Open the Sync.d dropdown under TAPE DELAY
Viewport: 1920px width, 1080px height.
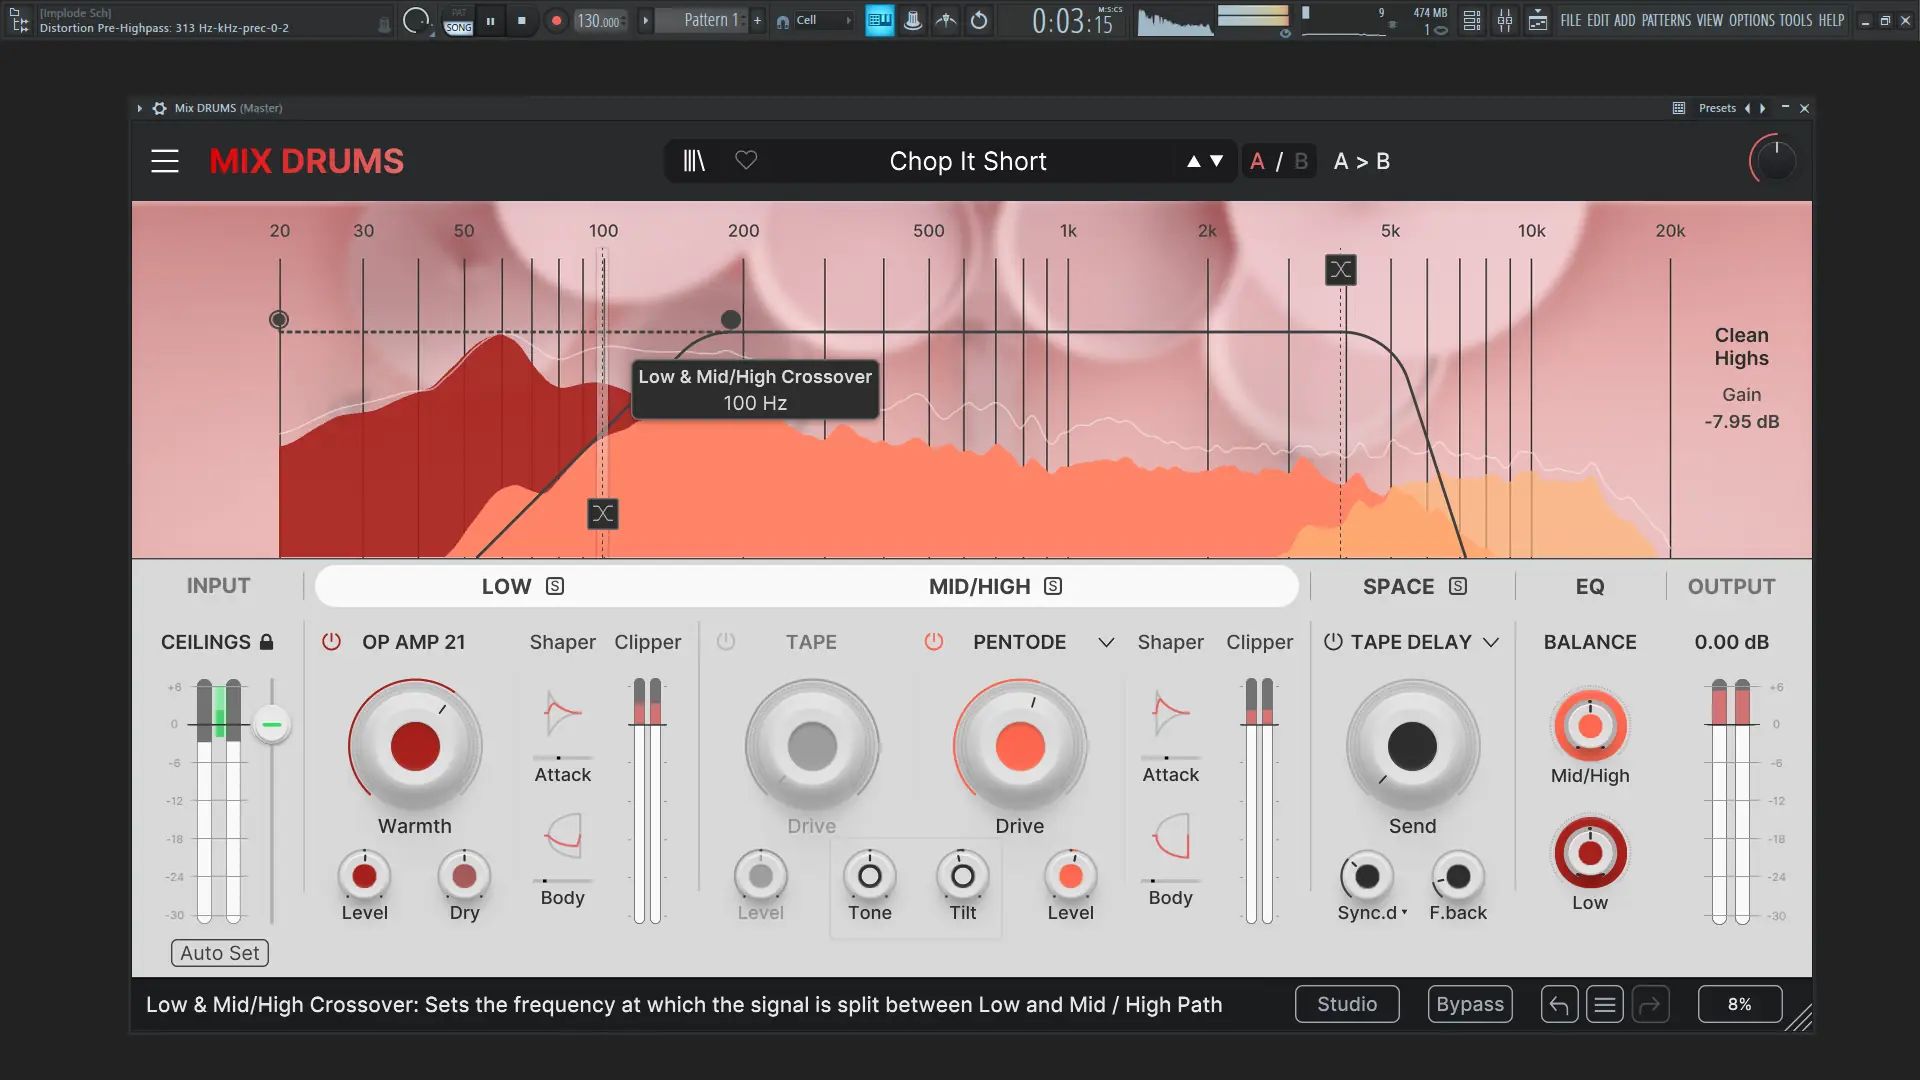tap(1371, 913)
